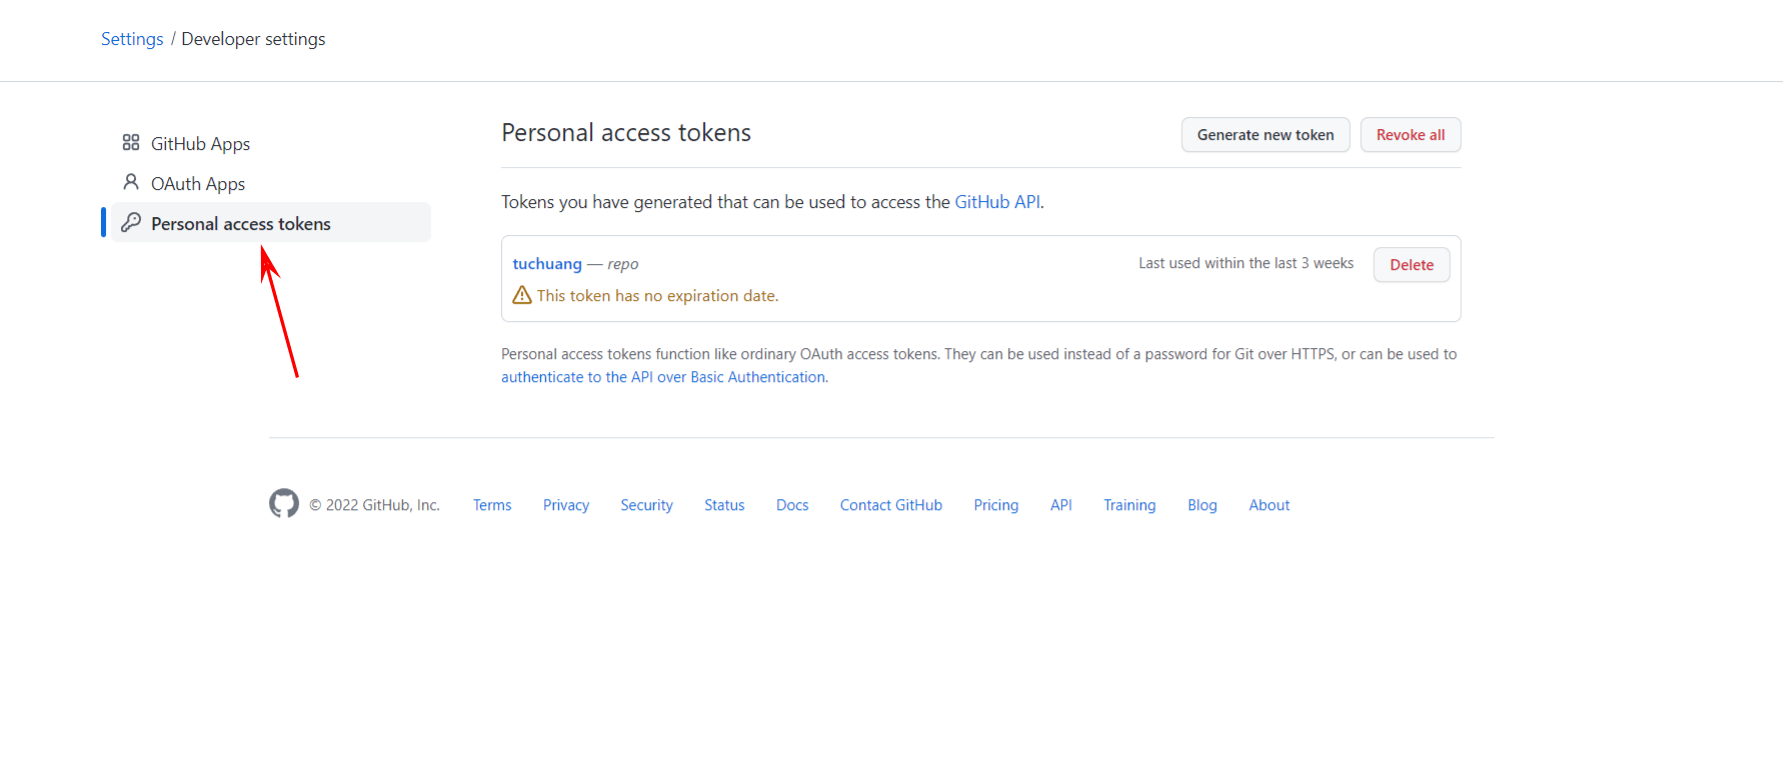Open Security footer link
The image size is (1783, 758).
point(646,505)
